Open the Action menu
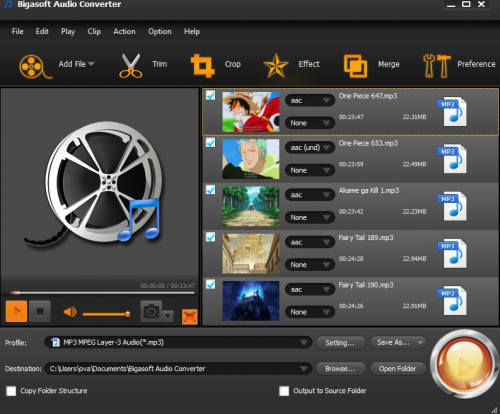 [124, 32]
